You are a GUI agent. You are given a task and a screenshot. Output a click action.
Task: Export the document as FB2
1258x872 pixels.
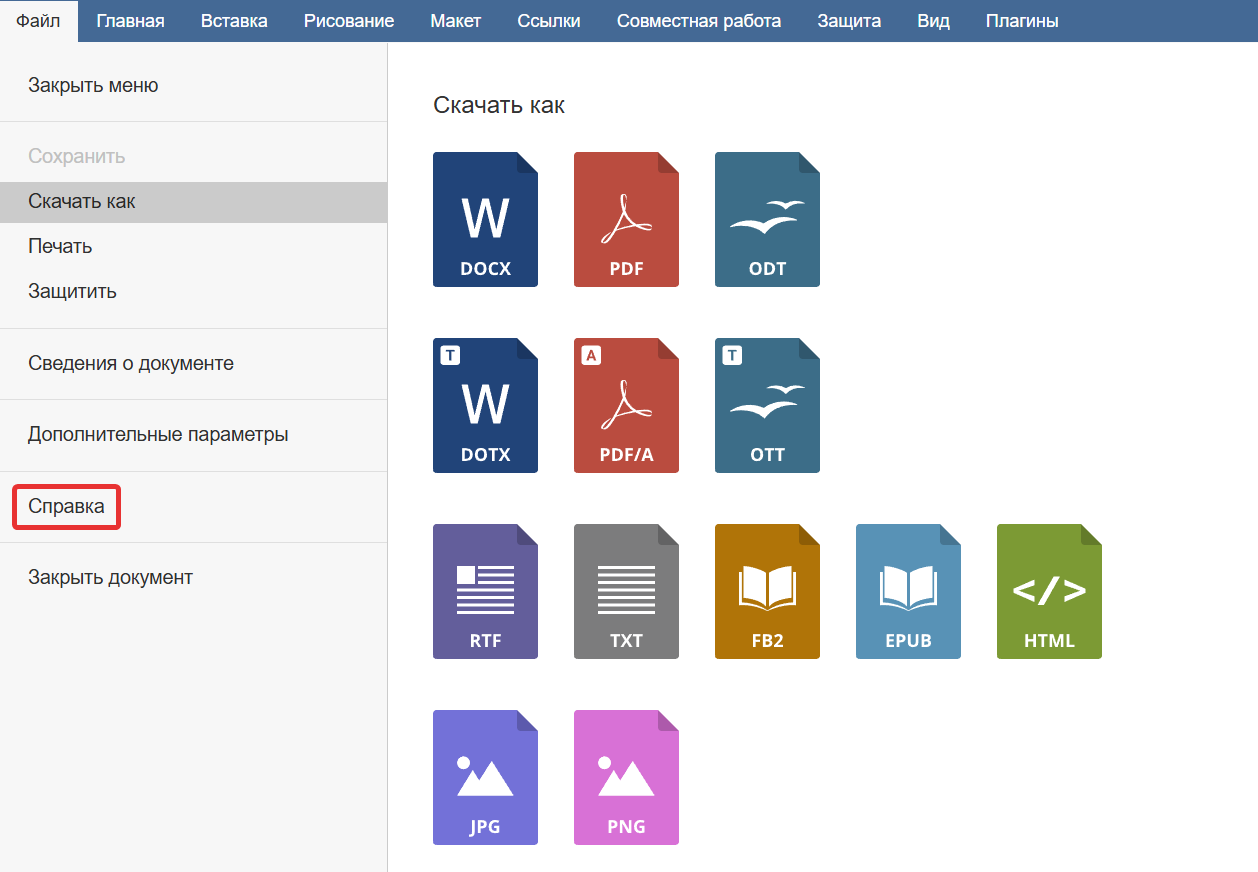[x=767, y=591]
